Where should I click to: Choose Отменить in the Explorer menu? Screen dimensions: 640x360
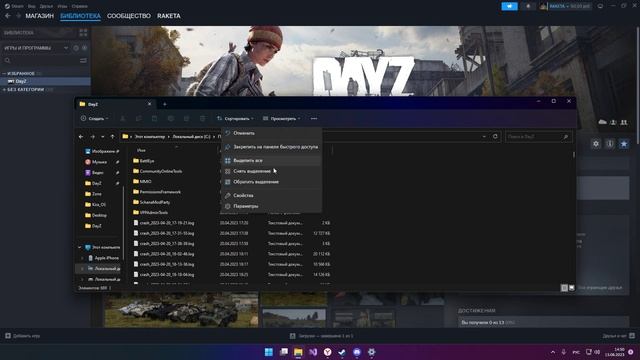click(x=271, y=133)
